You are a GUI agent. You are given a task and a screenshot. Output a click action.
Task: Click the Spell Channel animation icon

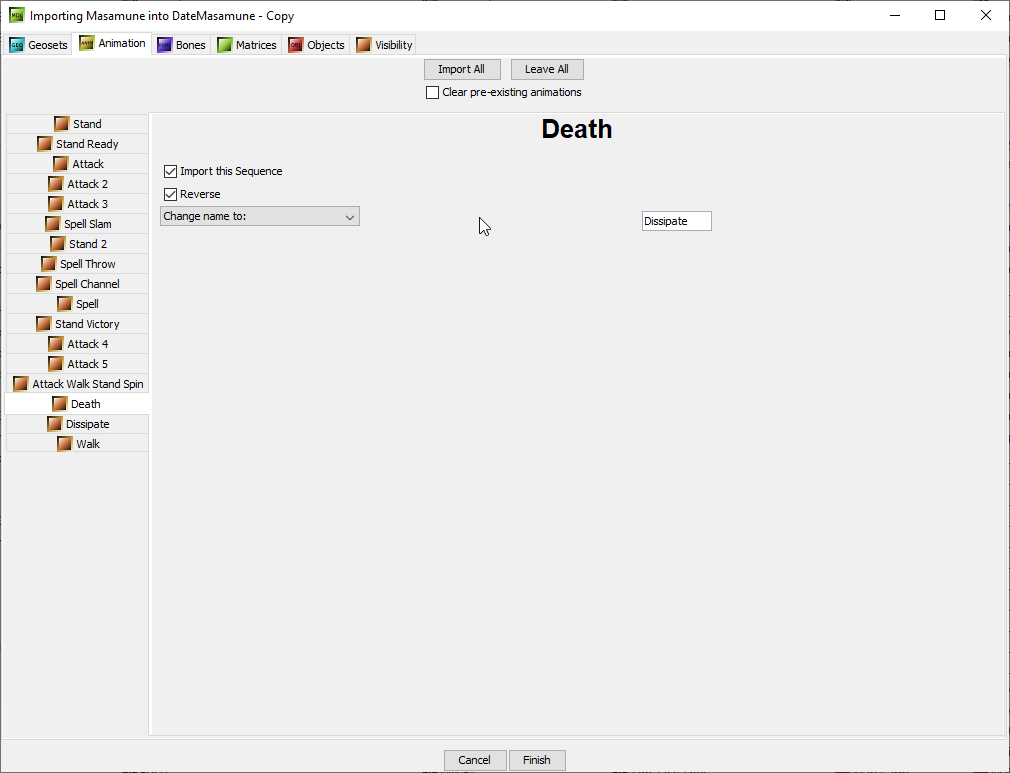[x=44, y=283]
